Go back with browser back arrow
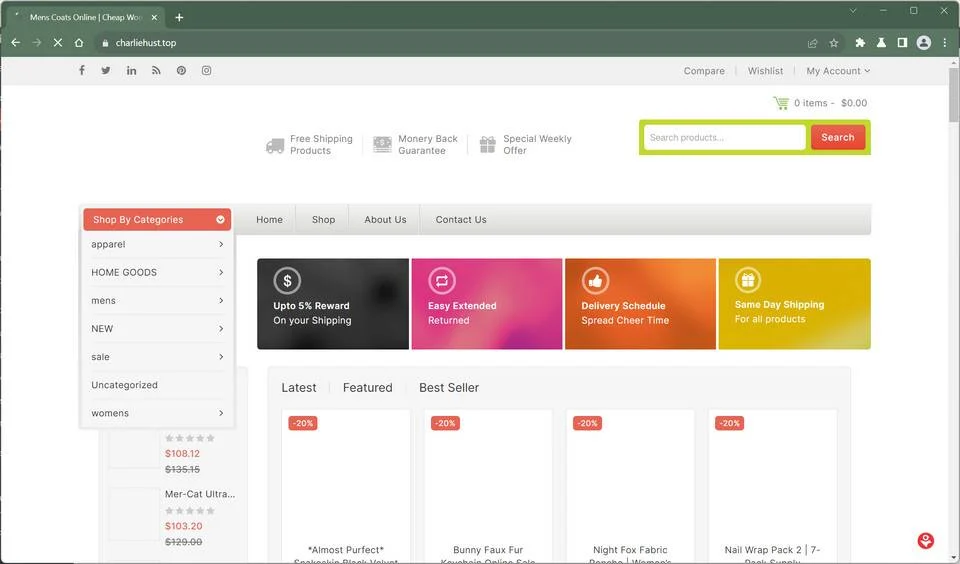This screenshot has width=960, height=564. pyautogui.click(x=16, y=43)
